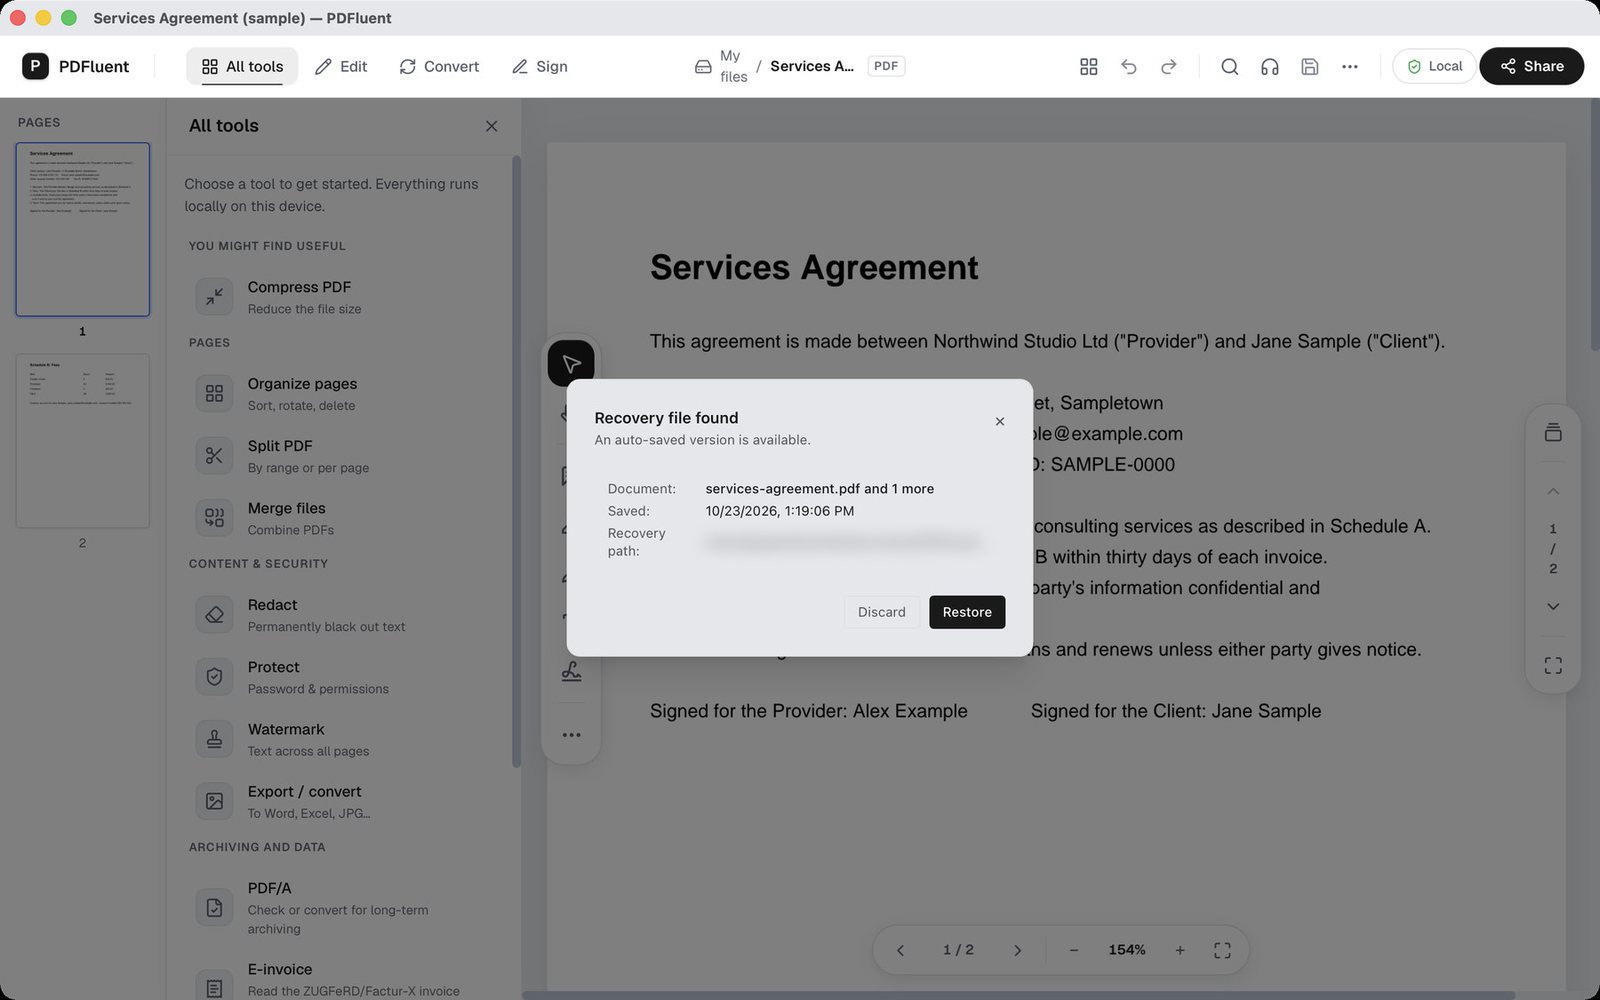Choose the signature tool in floating toolbar
The height and width of the screenshot is (1000, 1600).
[x=571, y=672]
